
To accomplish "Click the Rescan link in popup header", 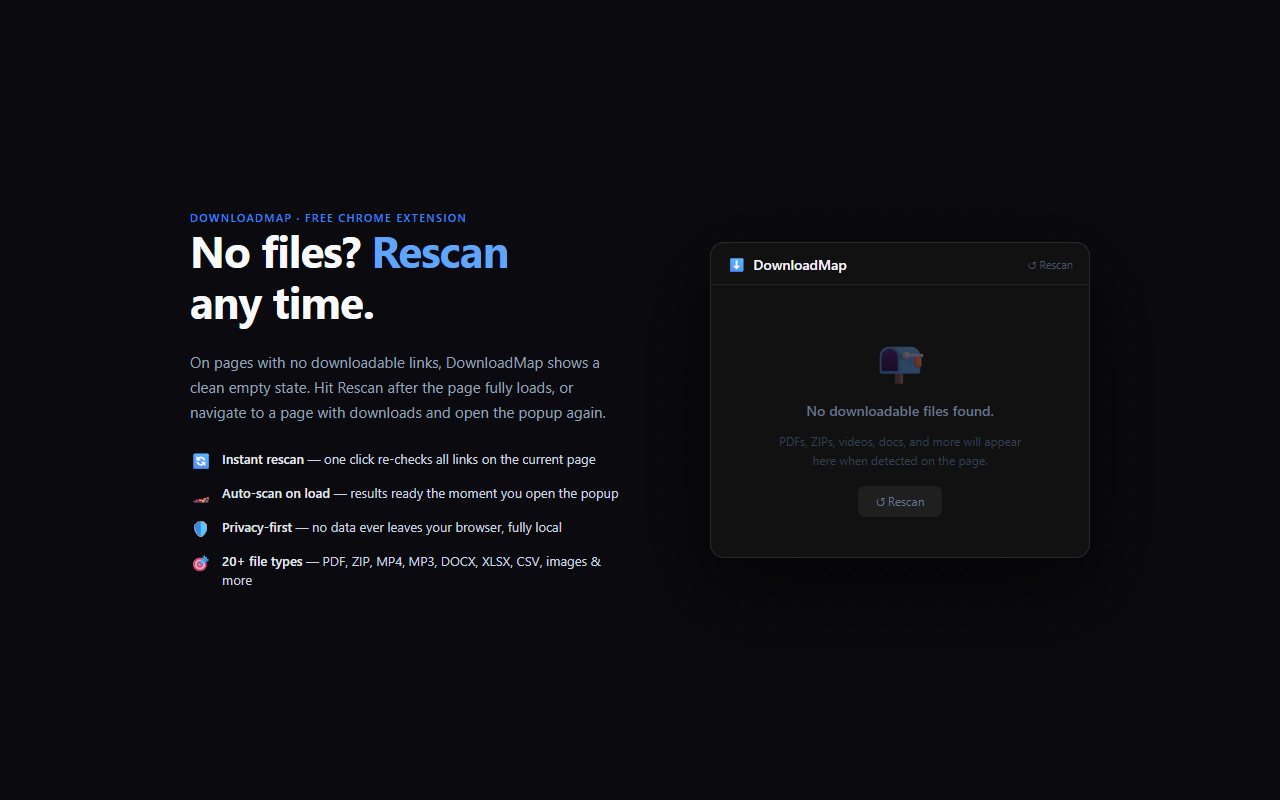I will pos(1050,265).
